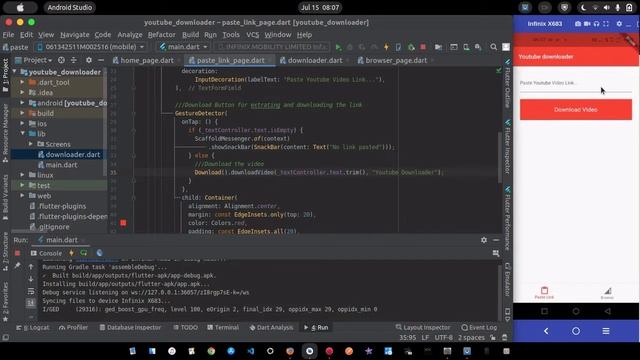Expand the .dart_tool folder
This screenshot has width=640, height=360.
click(x=22, y=82)
